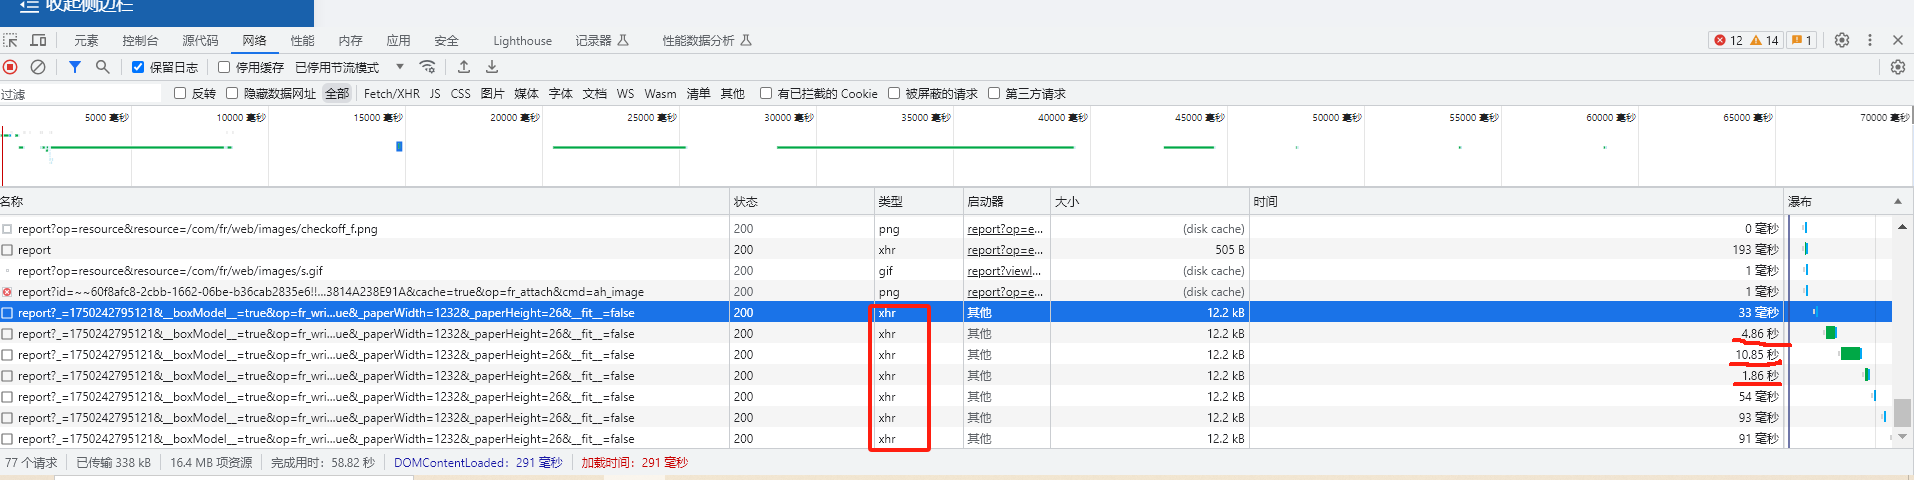The width and height of the screenshot is (1914, 480).
Task: Open Performance insights tab
Action: point(707,40)
